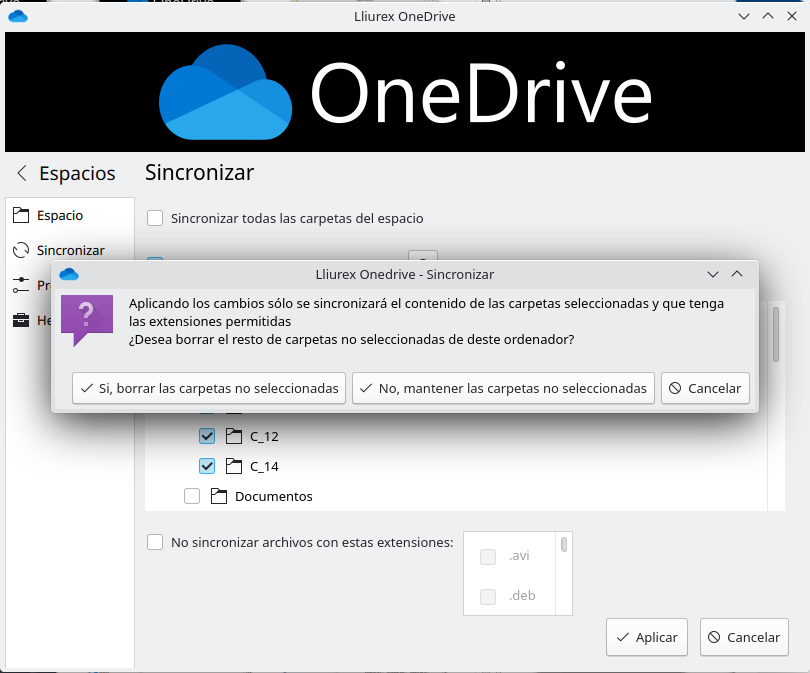
Task: Enable No sincronizar archivos con estas extensiones
Action: (155, 542)
